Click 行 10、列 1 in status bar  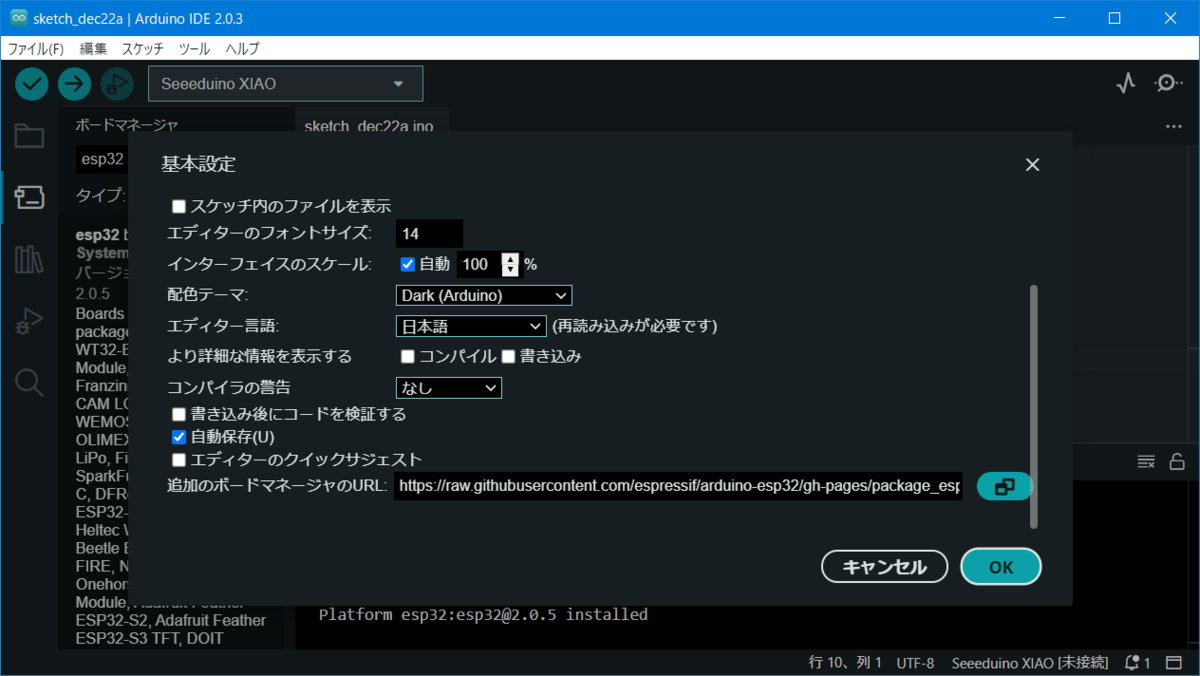tap(845, 663)
